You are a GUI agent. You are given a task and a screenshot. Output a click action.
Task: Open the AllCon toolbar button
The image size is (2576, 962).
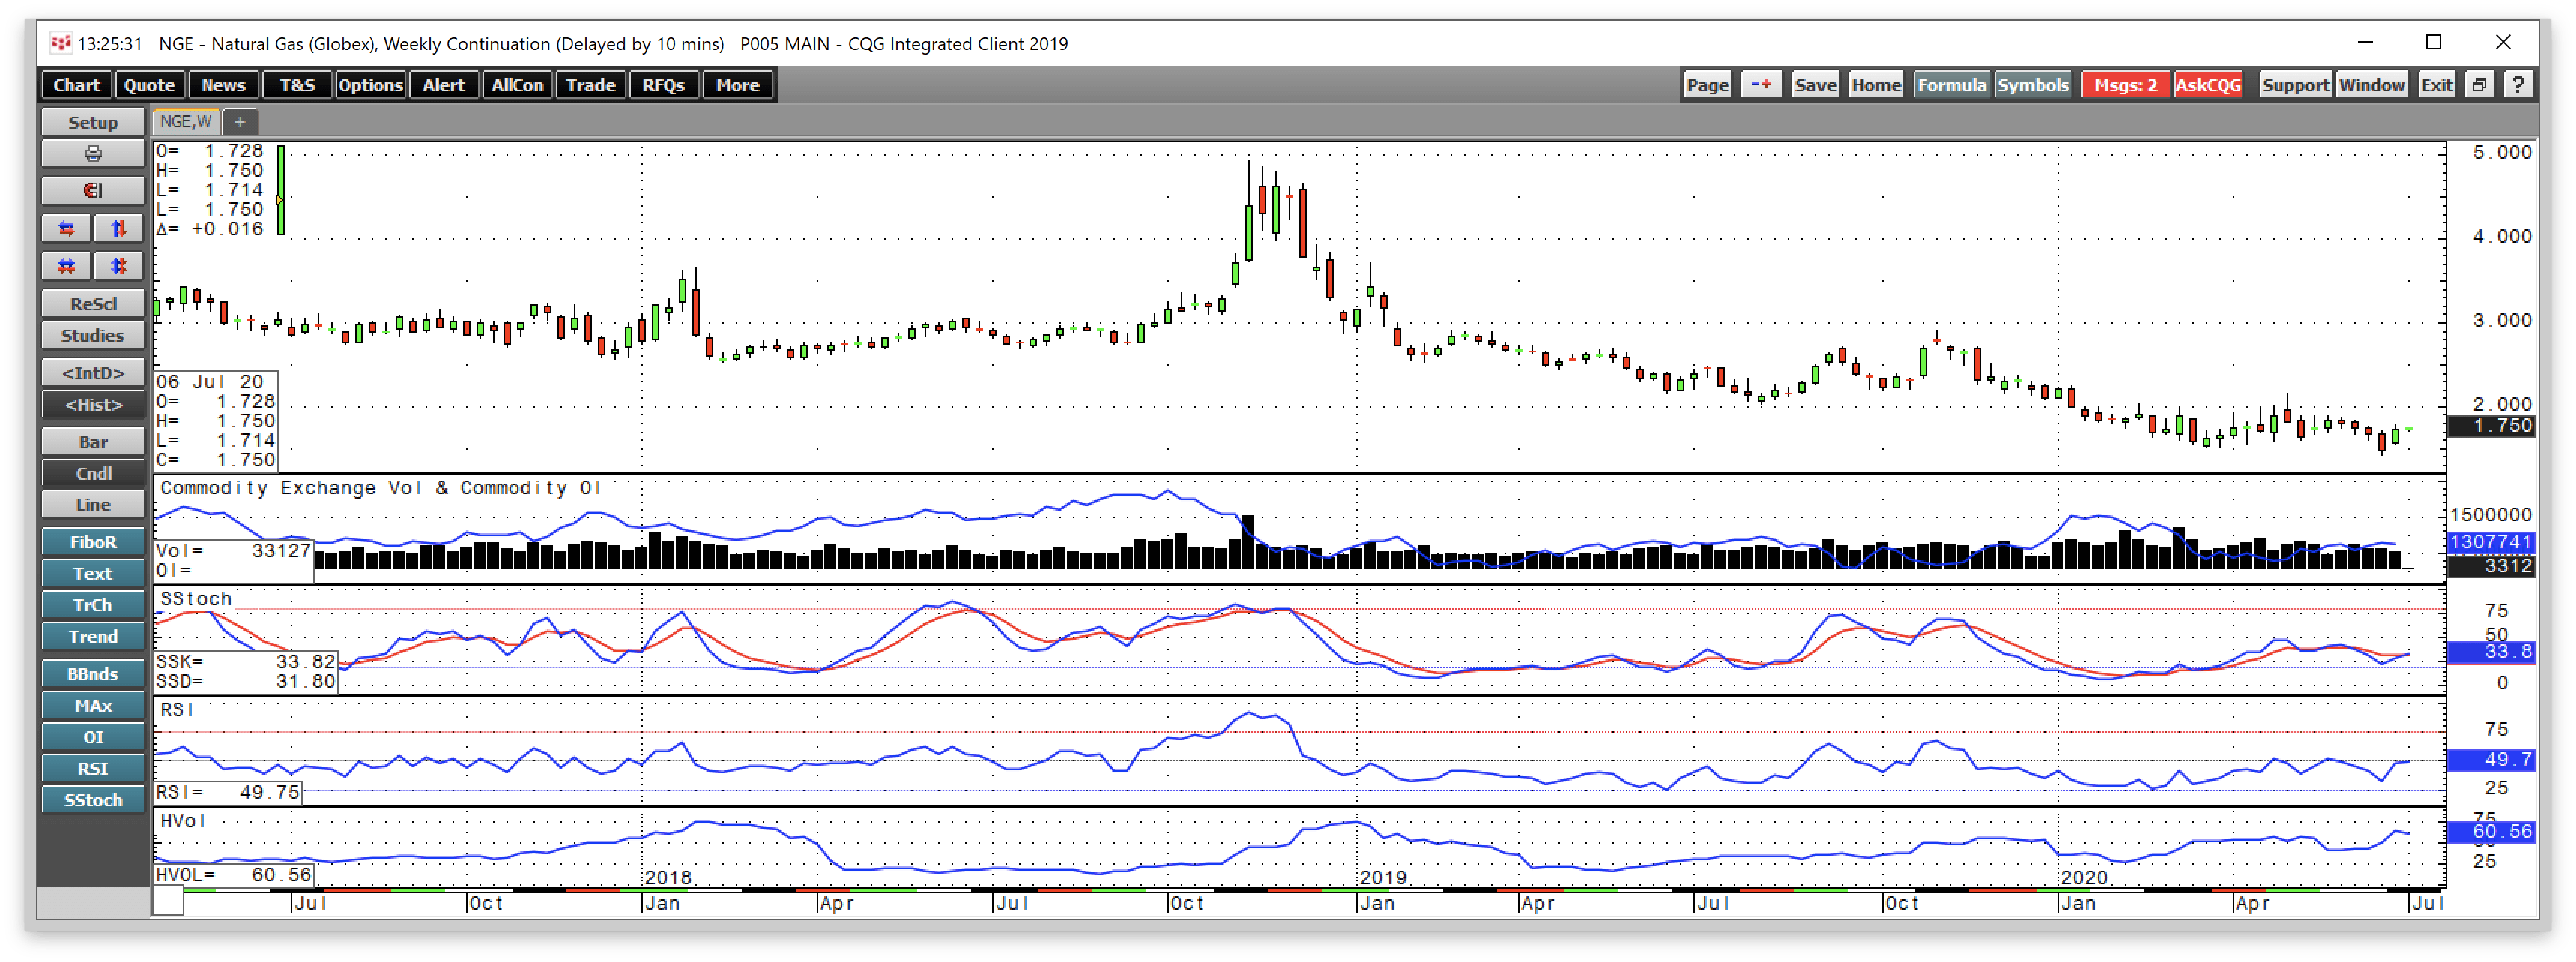(x=517, y=85)
